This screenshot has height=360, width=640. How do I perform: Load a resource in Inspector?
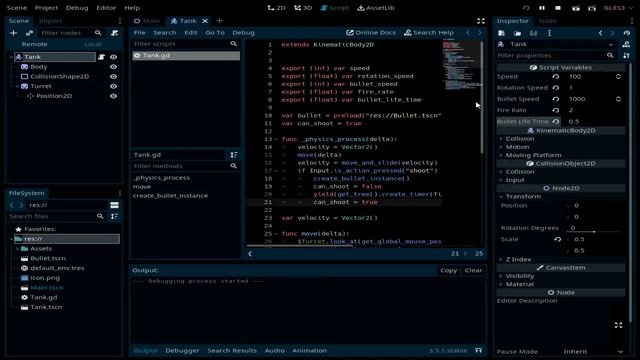click(517, 33)
